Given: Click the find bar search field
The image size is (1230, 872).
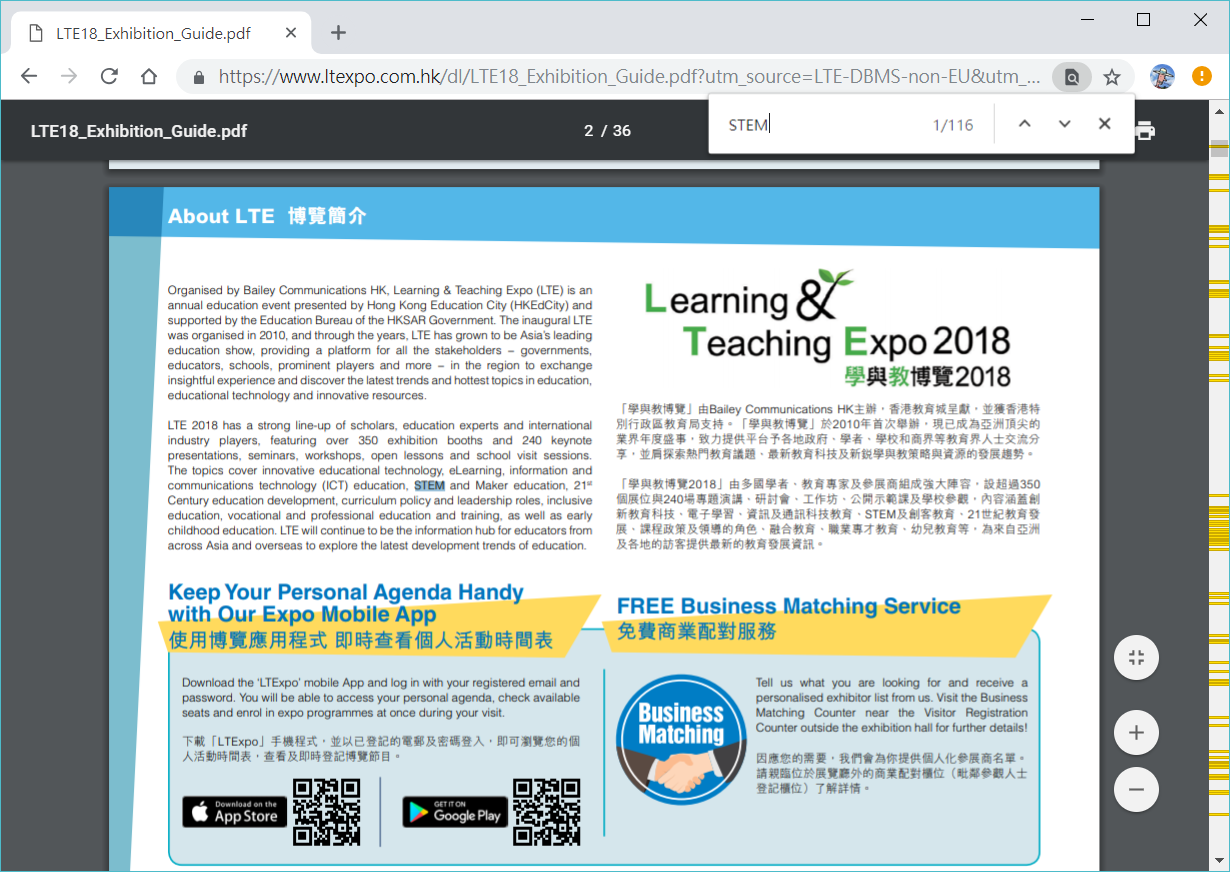Looking at the screenshot, I should point(820,124).
